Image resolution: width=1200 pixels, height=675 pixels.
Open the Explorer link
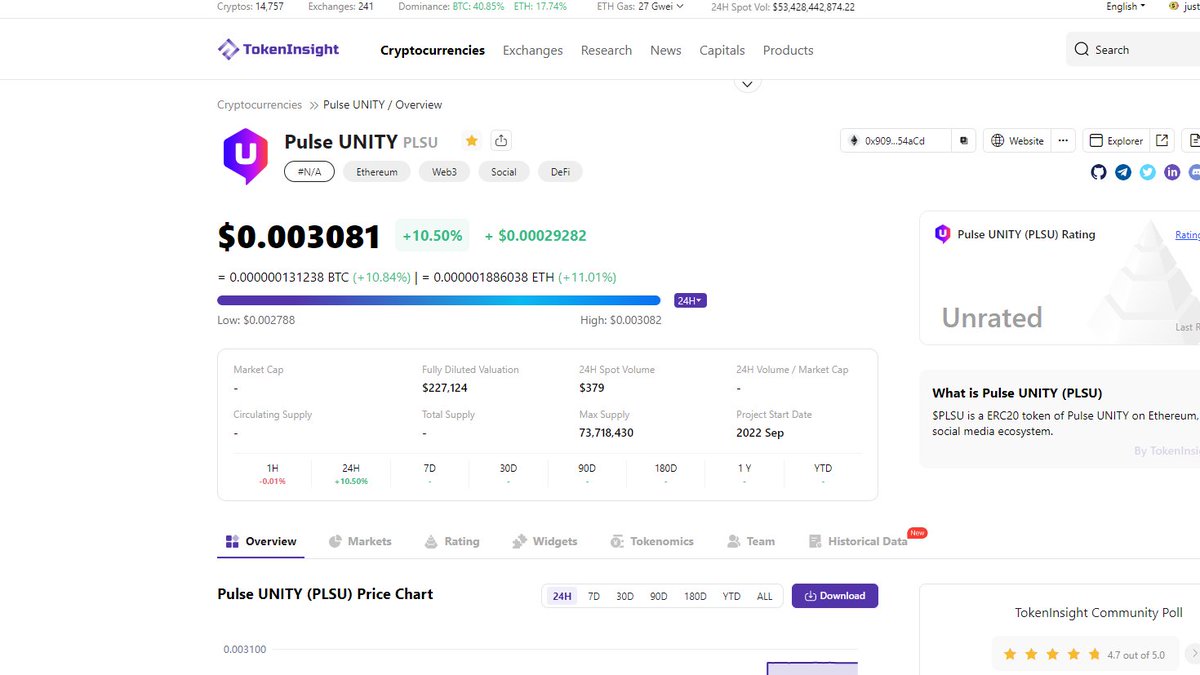(1115, 141)
